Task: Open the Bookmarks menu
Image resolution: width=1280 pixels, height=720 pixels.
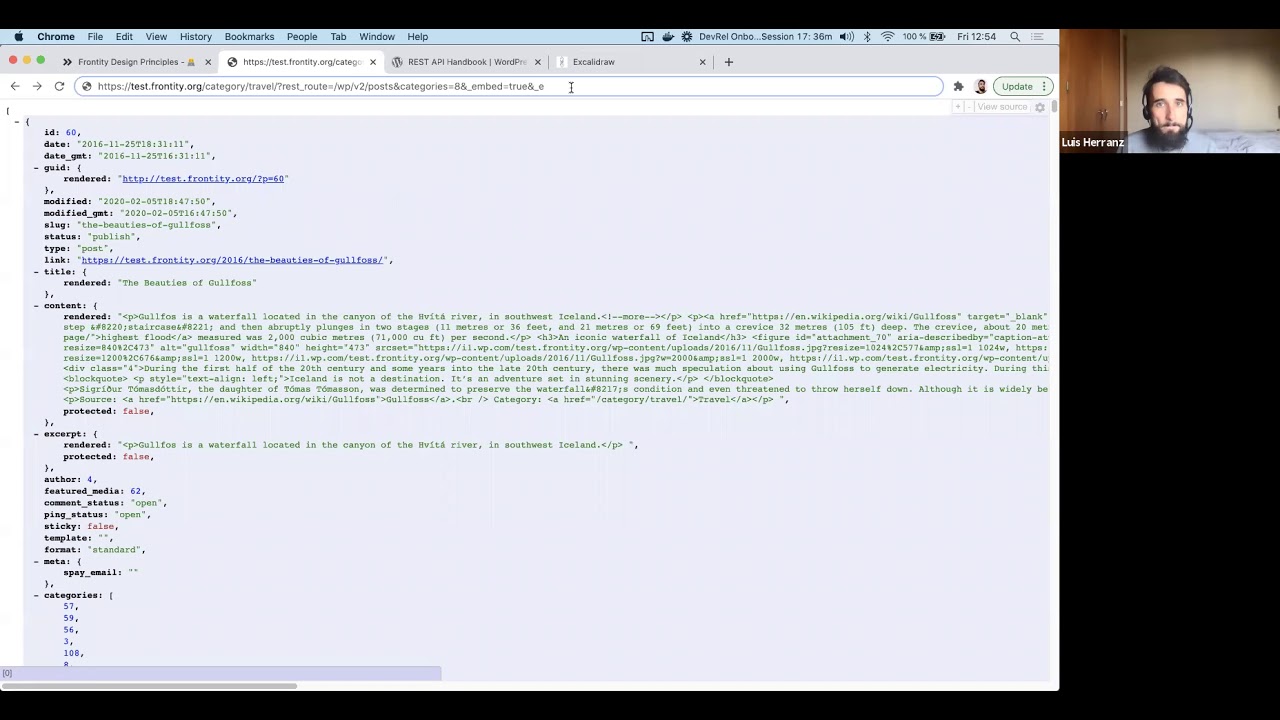Action: coord(249,37)
